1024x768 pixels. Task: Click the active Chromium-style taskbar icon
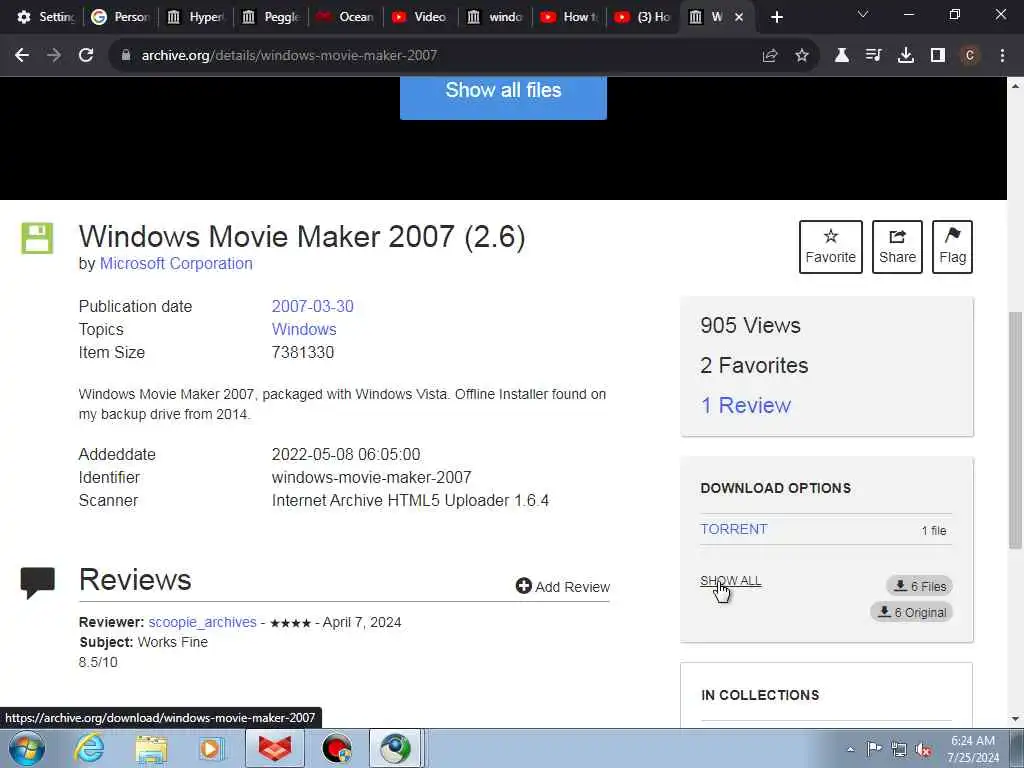click(396, 748)
